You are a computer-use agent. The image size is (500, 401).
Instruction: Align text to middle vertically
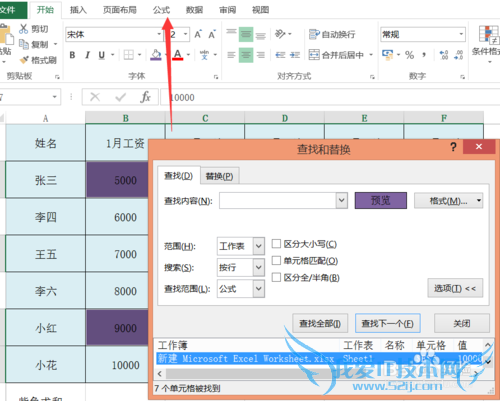[246, 34]
